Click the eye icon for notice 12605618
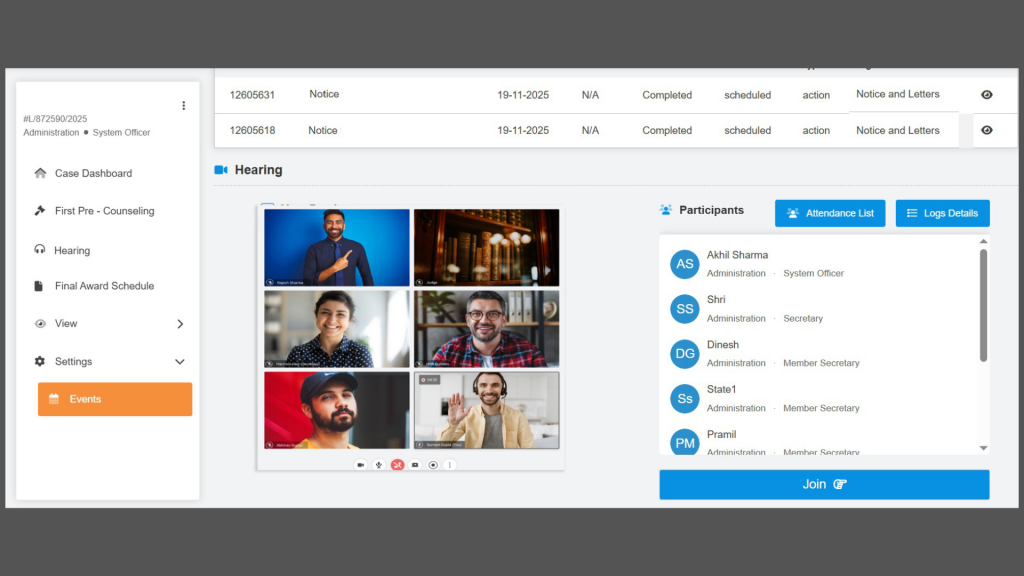Screen dimensions: 1024x576 (x=987, y=130)
